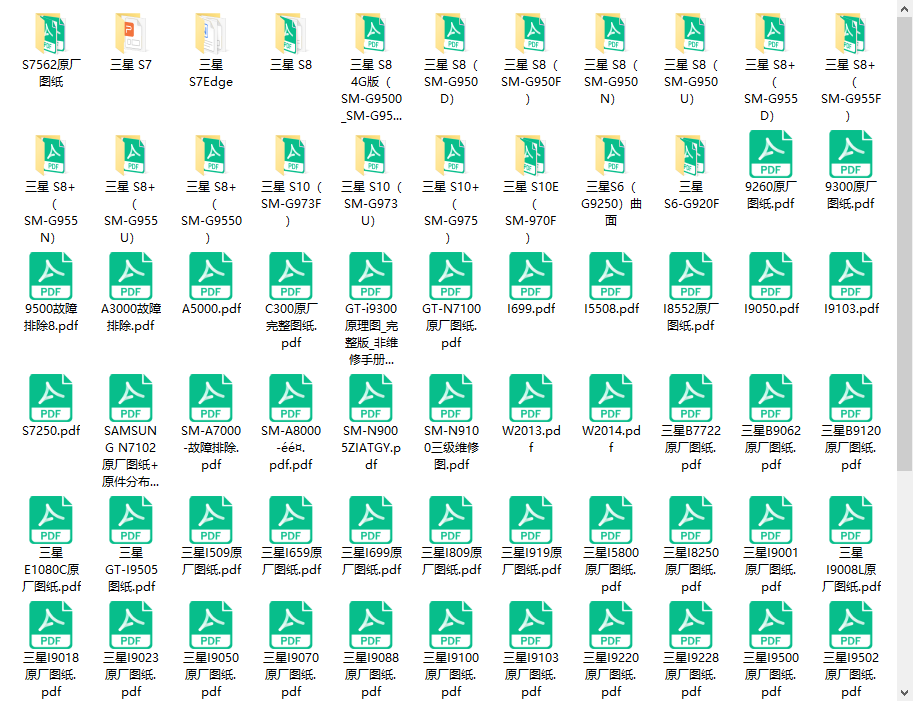Click the 三星B7722原厂图纸.pdf PDF icon
Screen dimensions: 913x701
point(691,398)
